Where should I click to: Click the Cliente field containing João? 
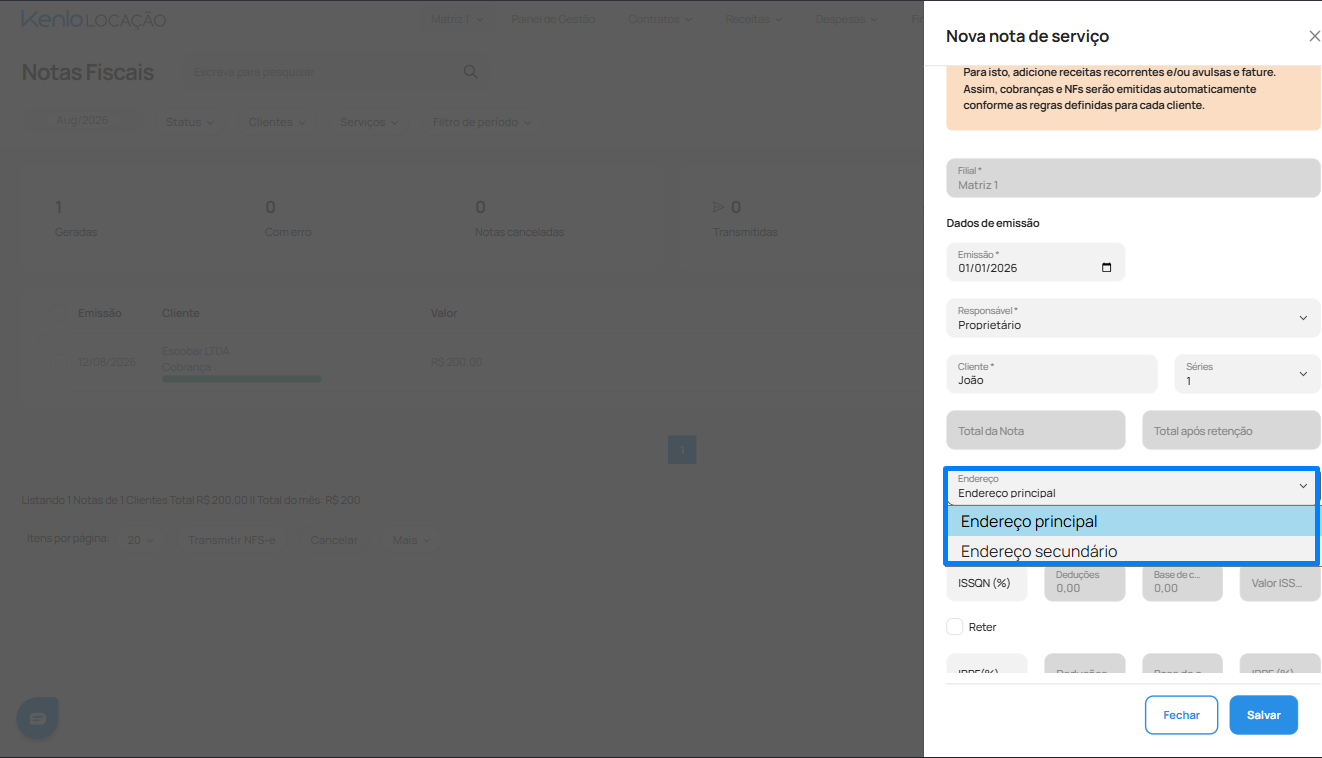1052,374
